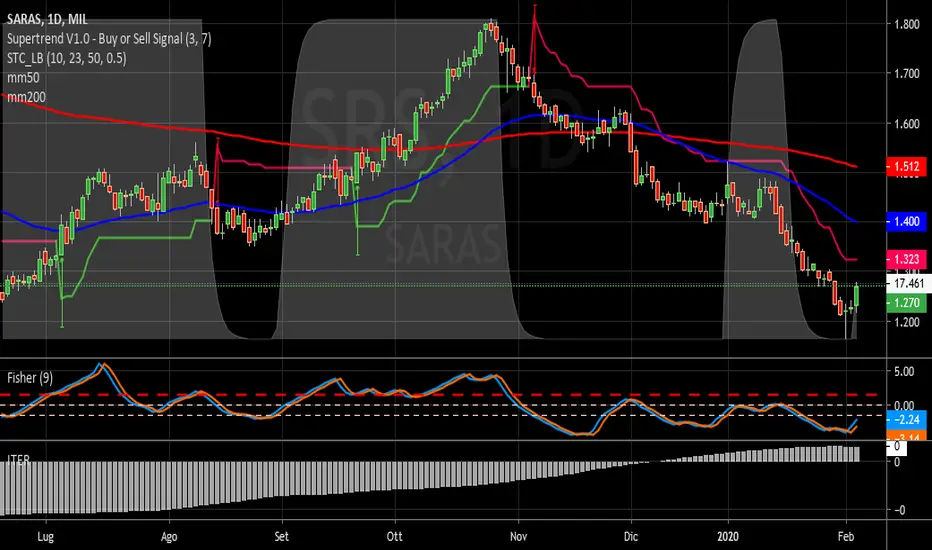
Task: Click the SARAS, 1D, MIL symbol title
Action: (x=47, y=19)
